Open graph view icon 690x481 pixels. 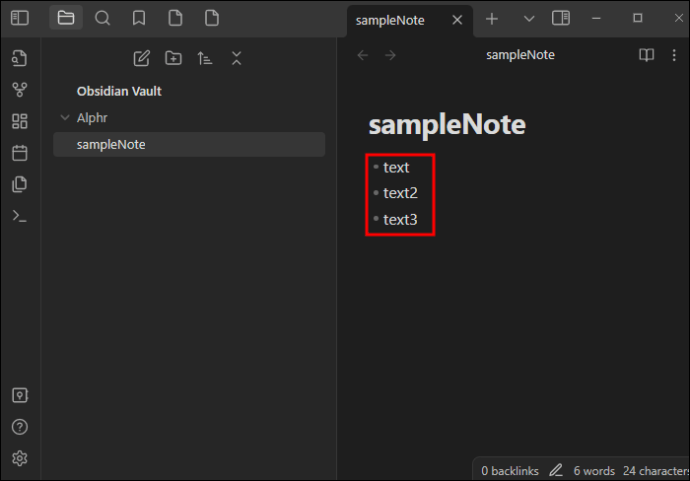[20, 90]
